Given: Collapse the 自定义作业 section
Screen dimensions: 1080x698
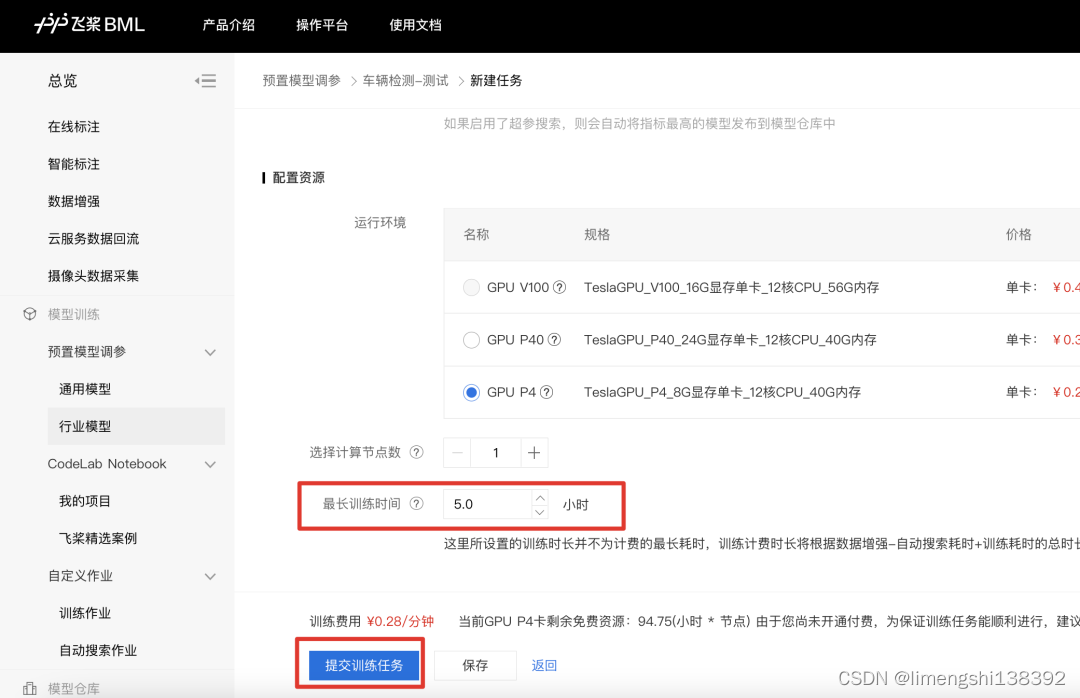Looking at the screenshot, I should [210, 576].
